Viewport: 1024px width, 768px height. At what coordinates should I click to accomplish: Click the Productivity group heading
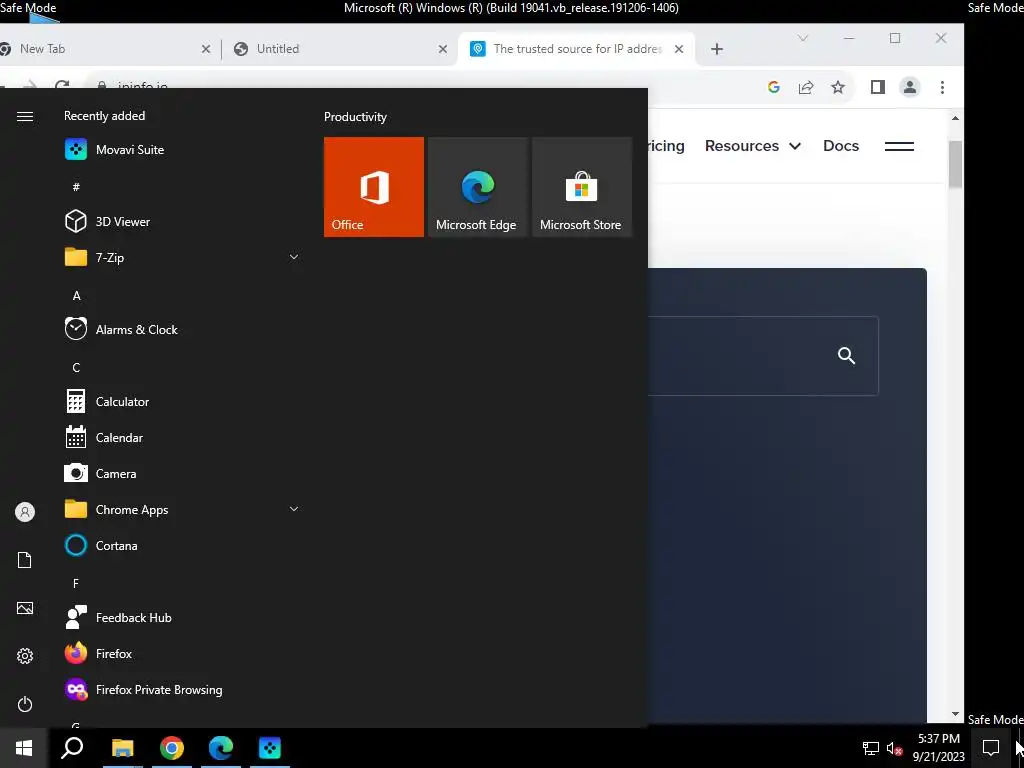(355, 117)
